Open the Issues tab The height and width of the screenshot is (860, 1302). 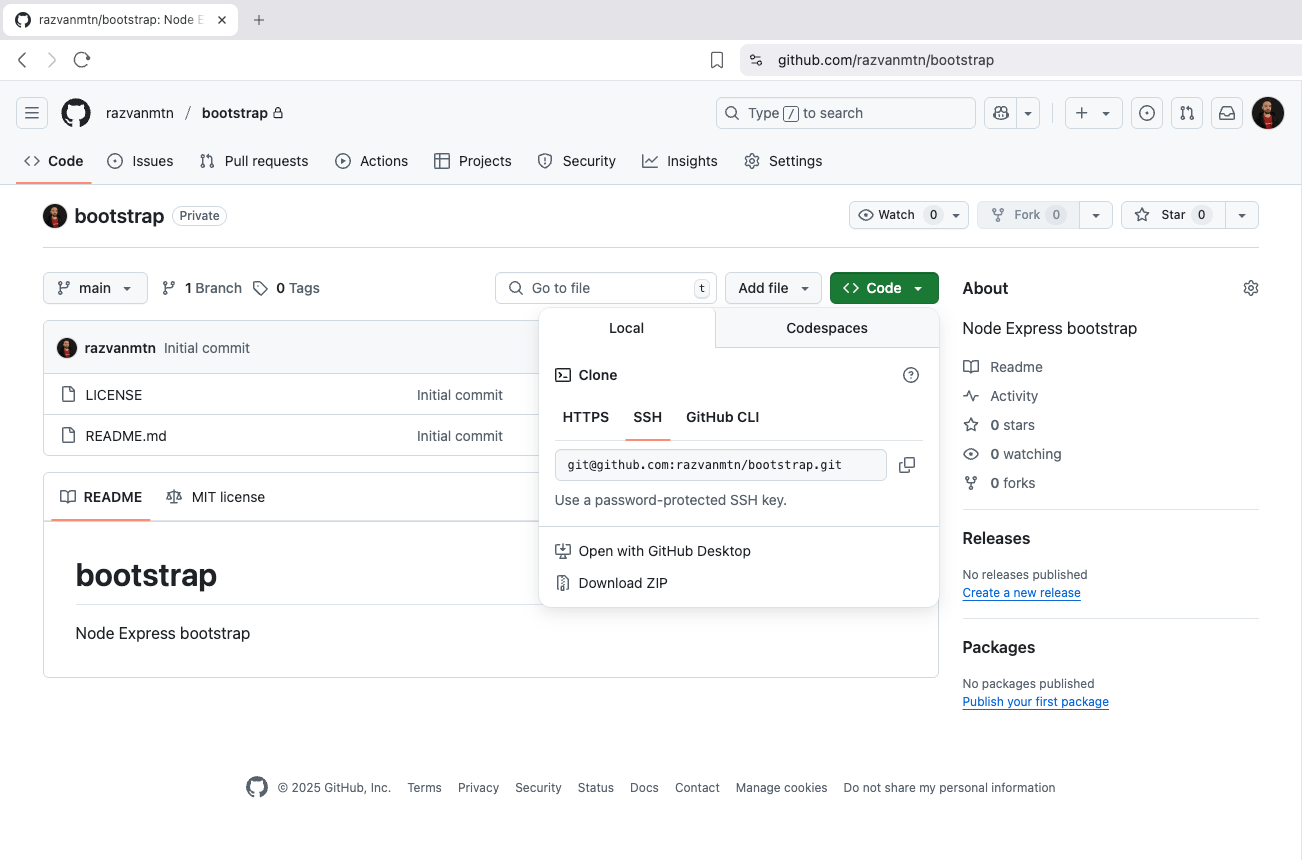tap(140, 161)
